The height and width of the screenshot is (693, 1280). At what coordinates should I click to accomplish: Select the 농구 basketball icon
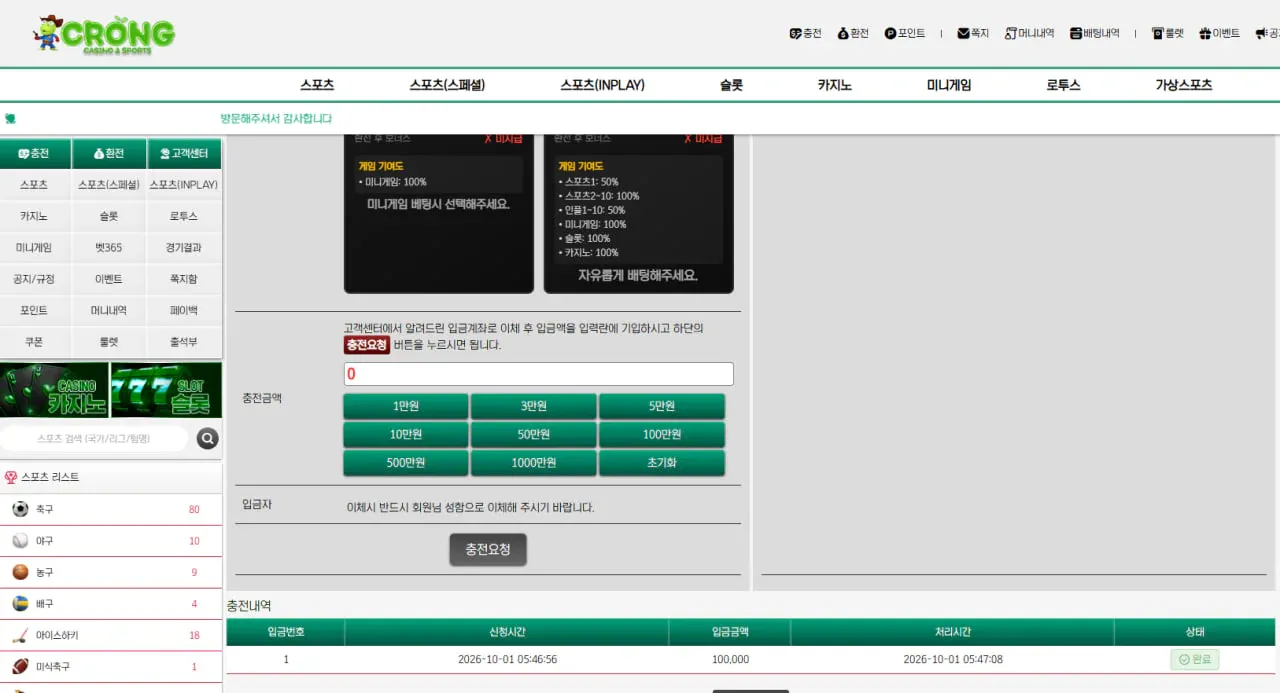point(20,572)
